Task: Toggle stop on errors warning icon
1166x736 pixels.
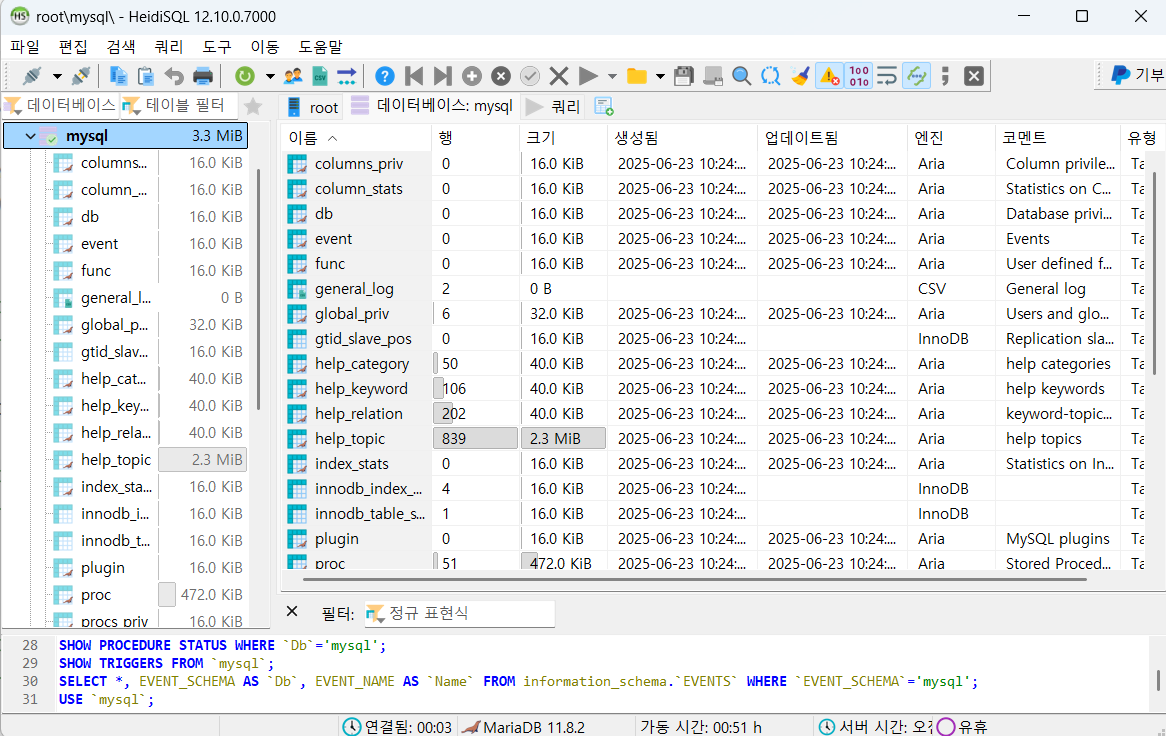Action: pos(829,76)
